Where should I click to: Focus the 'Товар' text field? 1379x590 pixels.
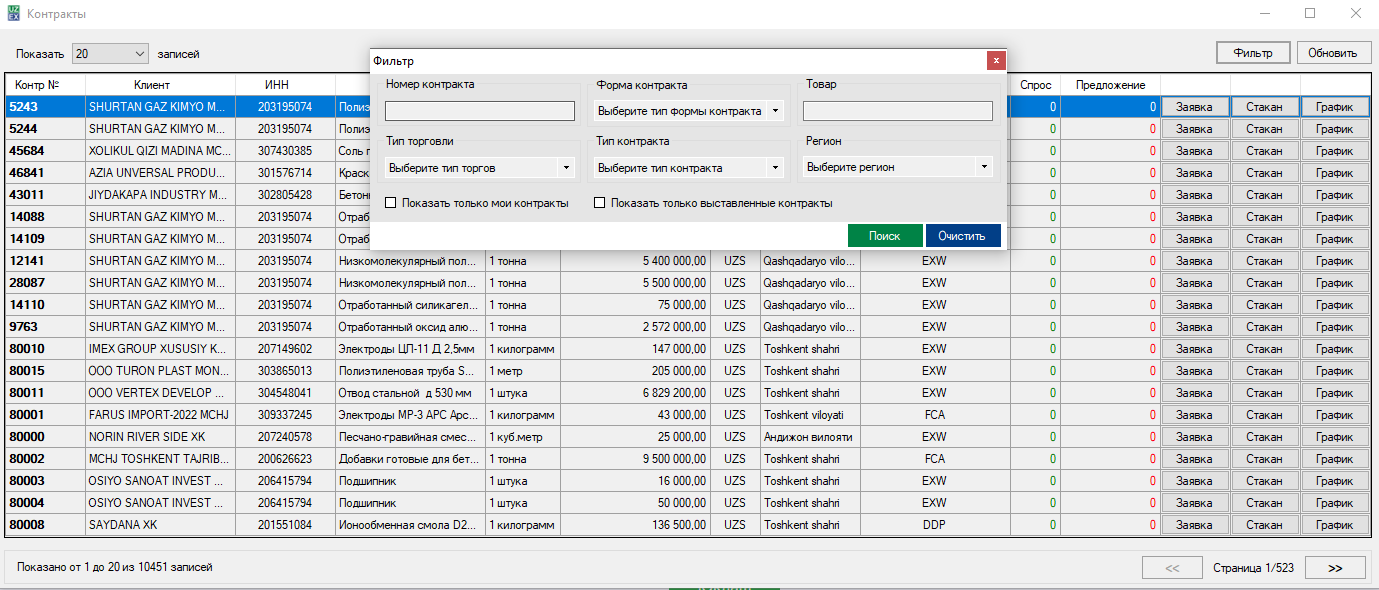[x=897, y=111]
